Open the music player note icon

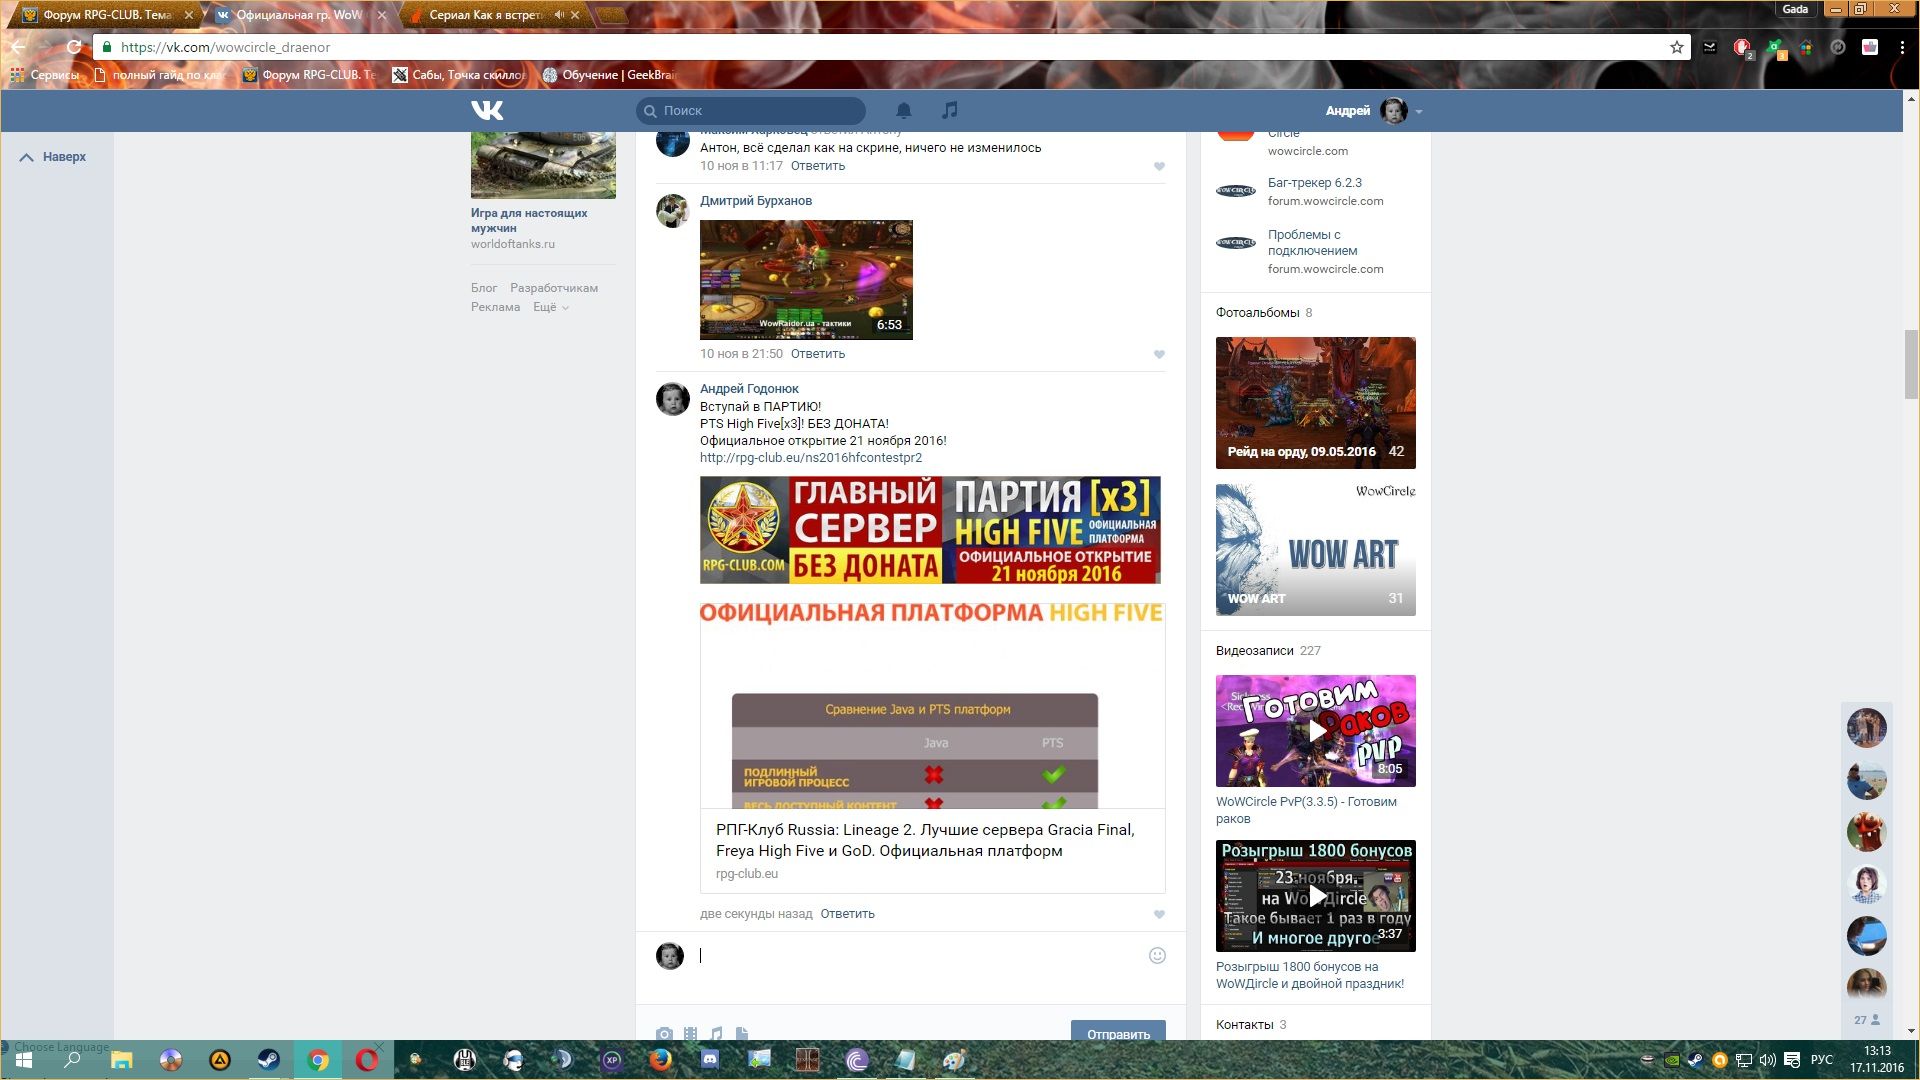point(950,110)
